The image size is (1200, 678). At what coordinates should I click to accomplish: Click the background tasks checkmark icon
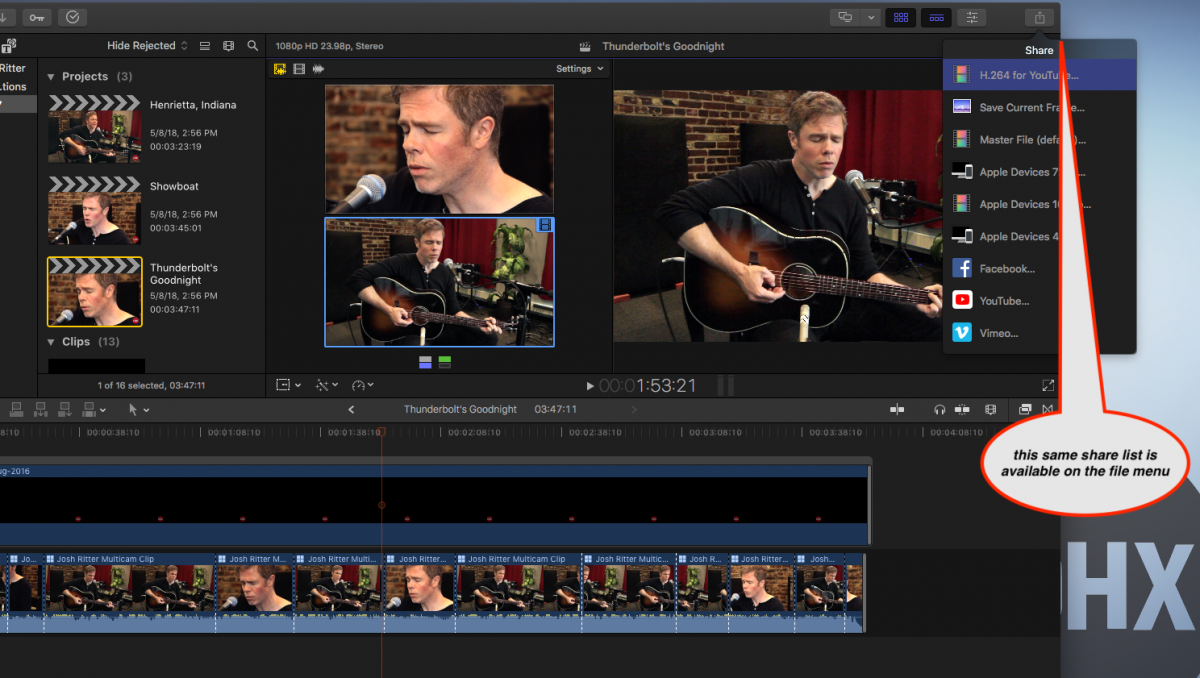point(72,17)
